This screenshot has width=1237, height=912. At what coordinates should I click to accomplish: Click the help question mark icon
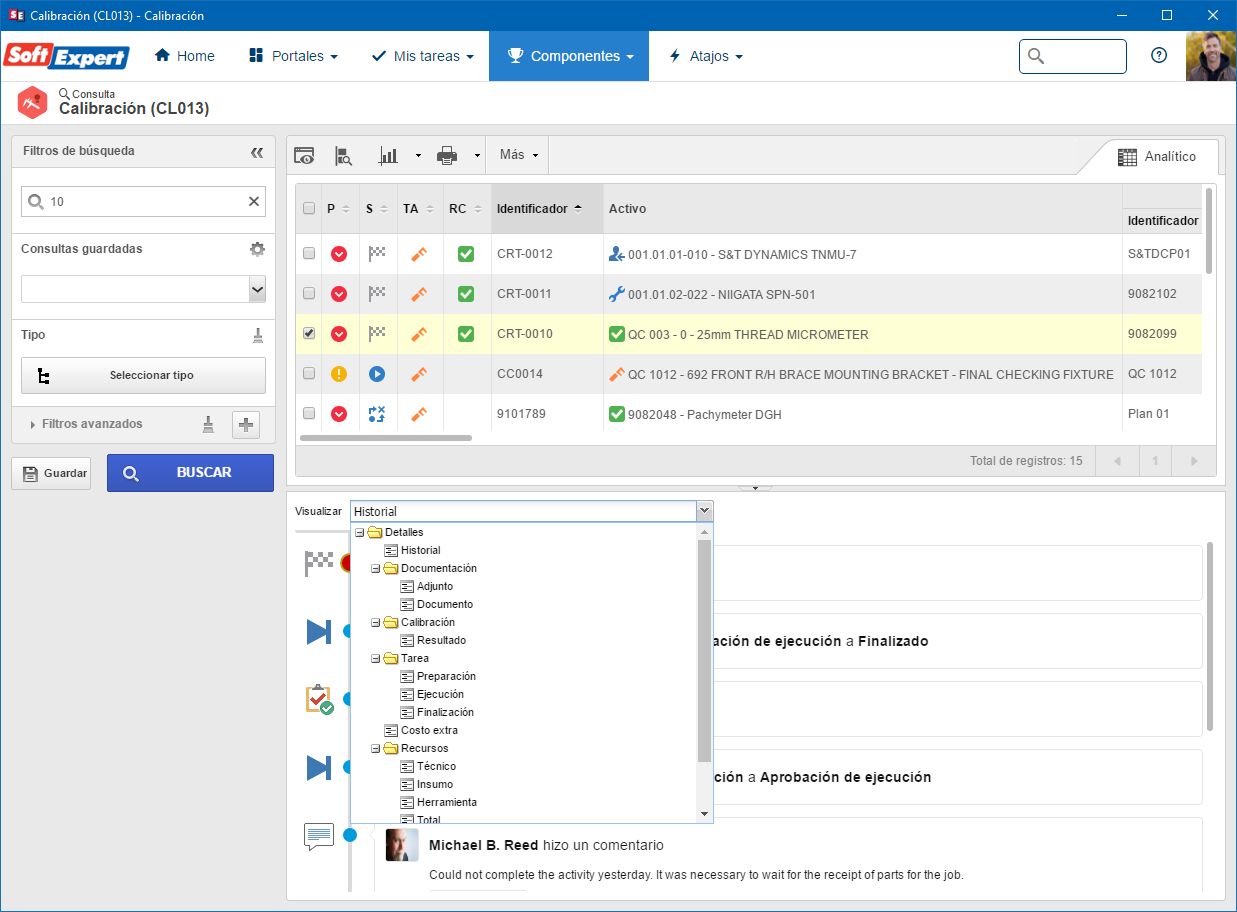click(x=1159, y=56)
